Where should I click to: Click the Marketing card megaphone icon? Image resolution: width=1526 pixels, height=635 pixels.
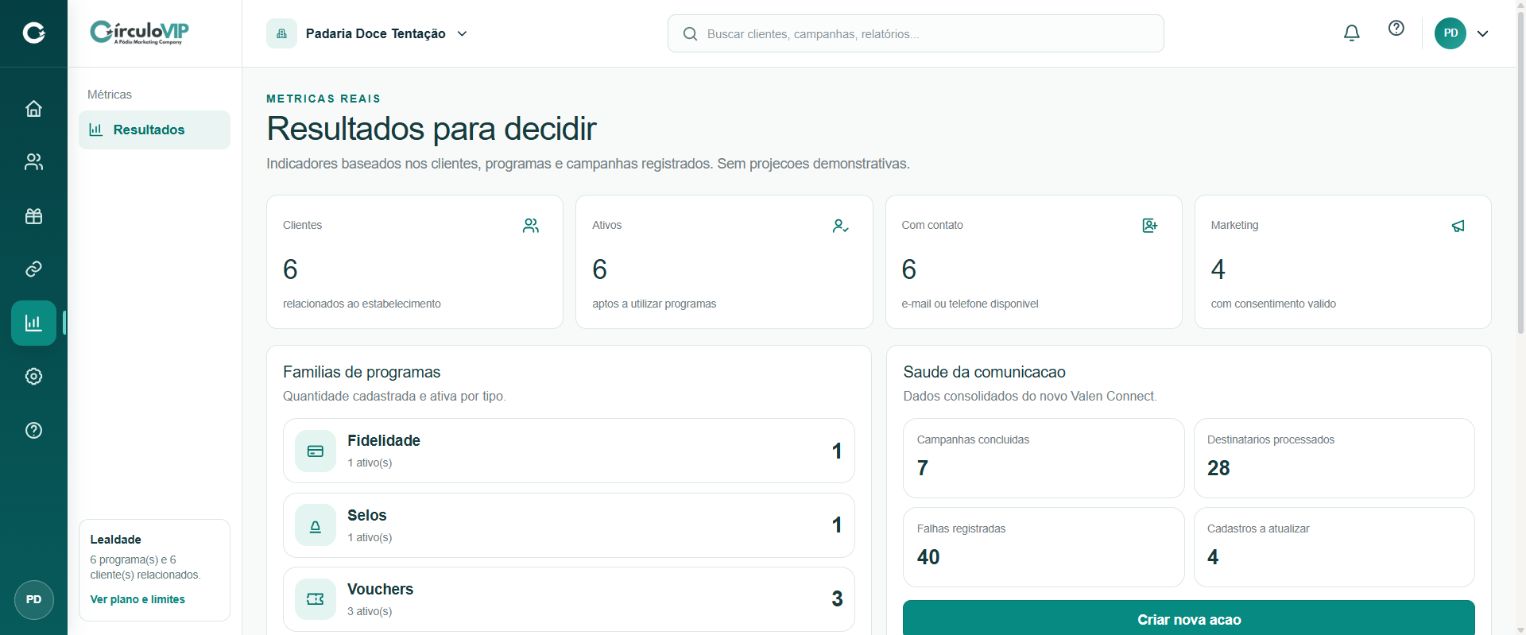1459,226
